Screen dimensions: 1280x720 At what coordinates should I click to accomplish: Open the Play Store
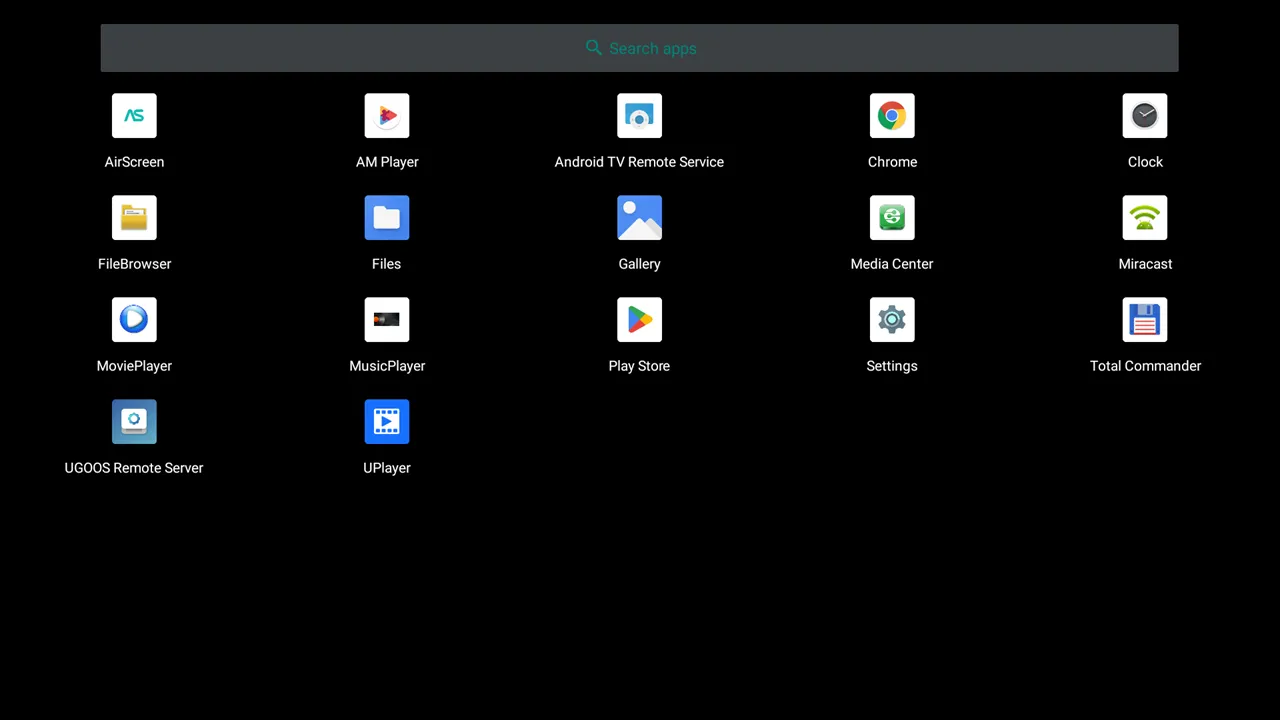tap(639, 319)
